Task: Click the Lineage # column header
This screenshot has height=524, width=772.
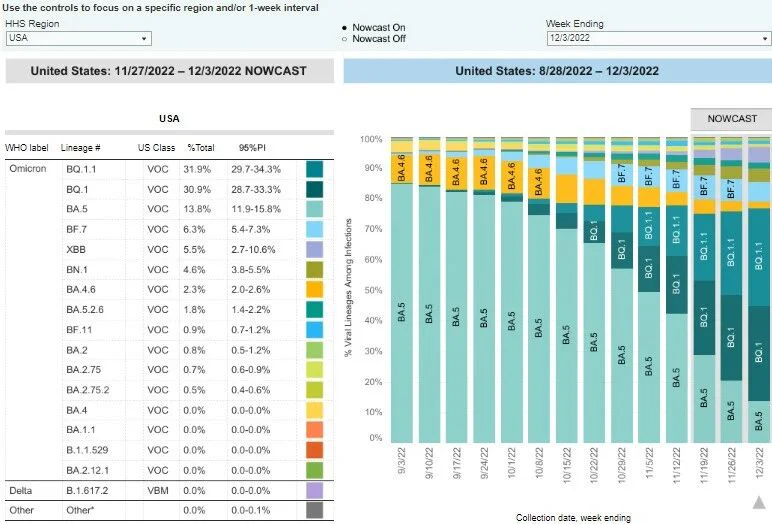Action: click(x=80, y=148)
